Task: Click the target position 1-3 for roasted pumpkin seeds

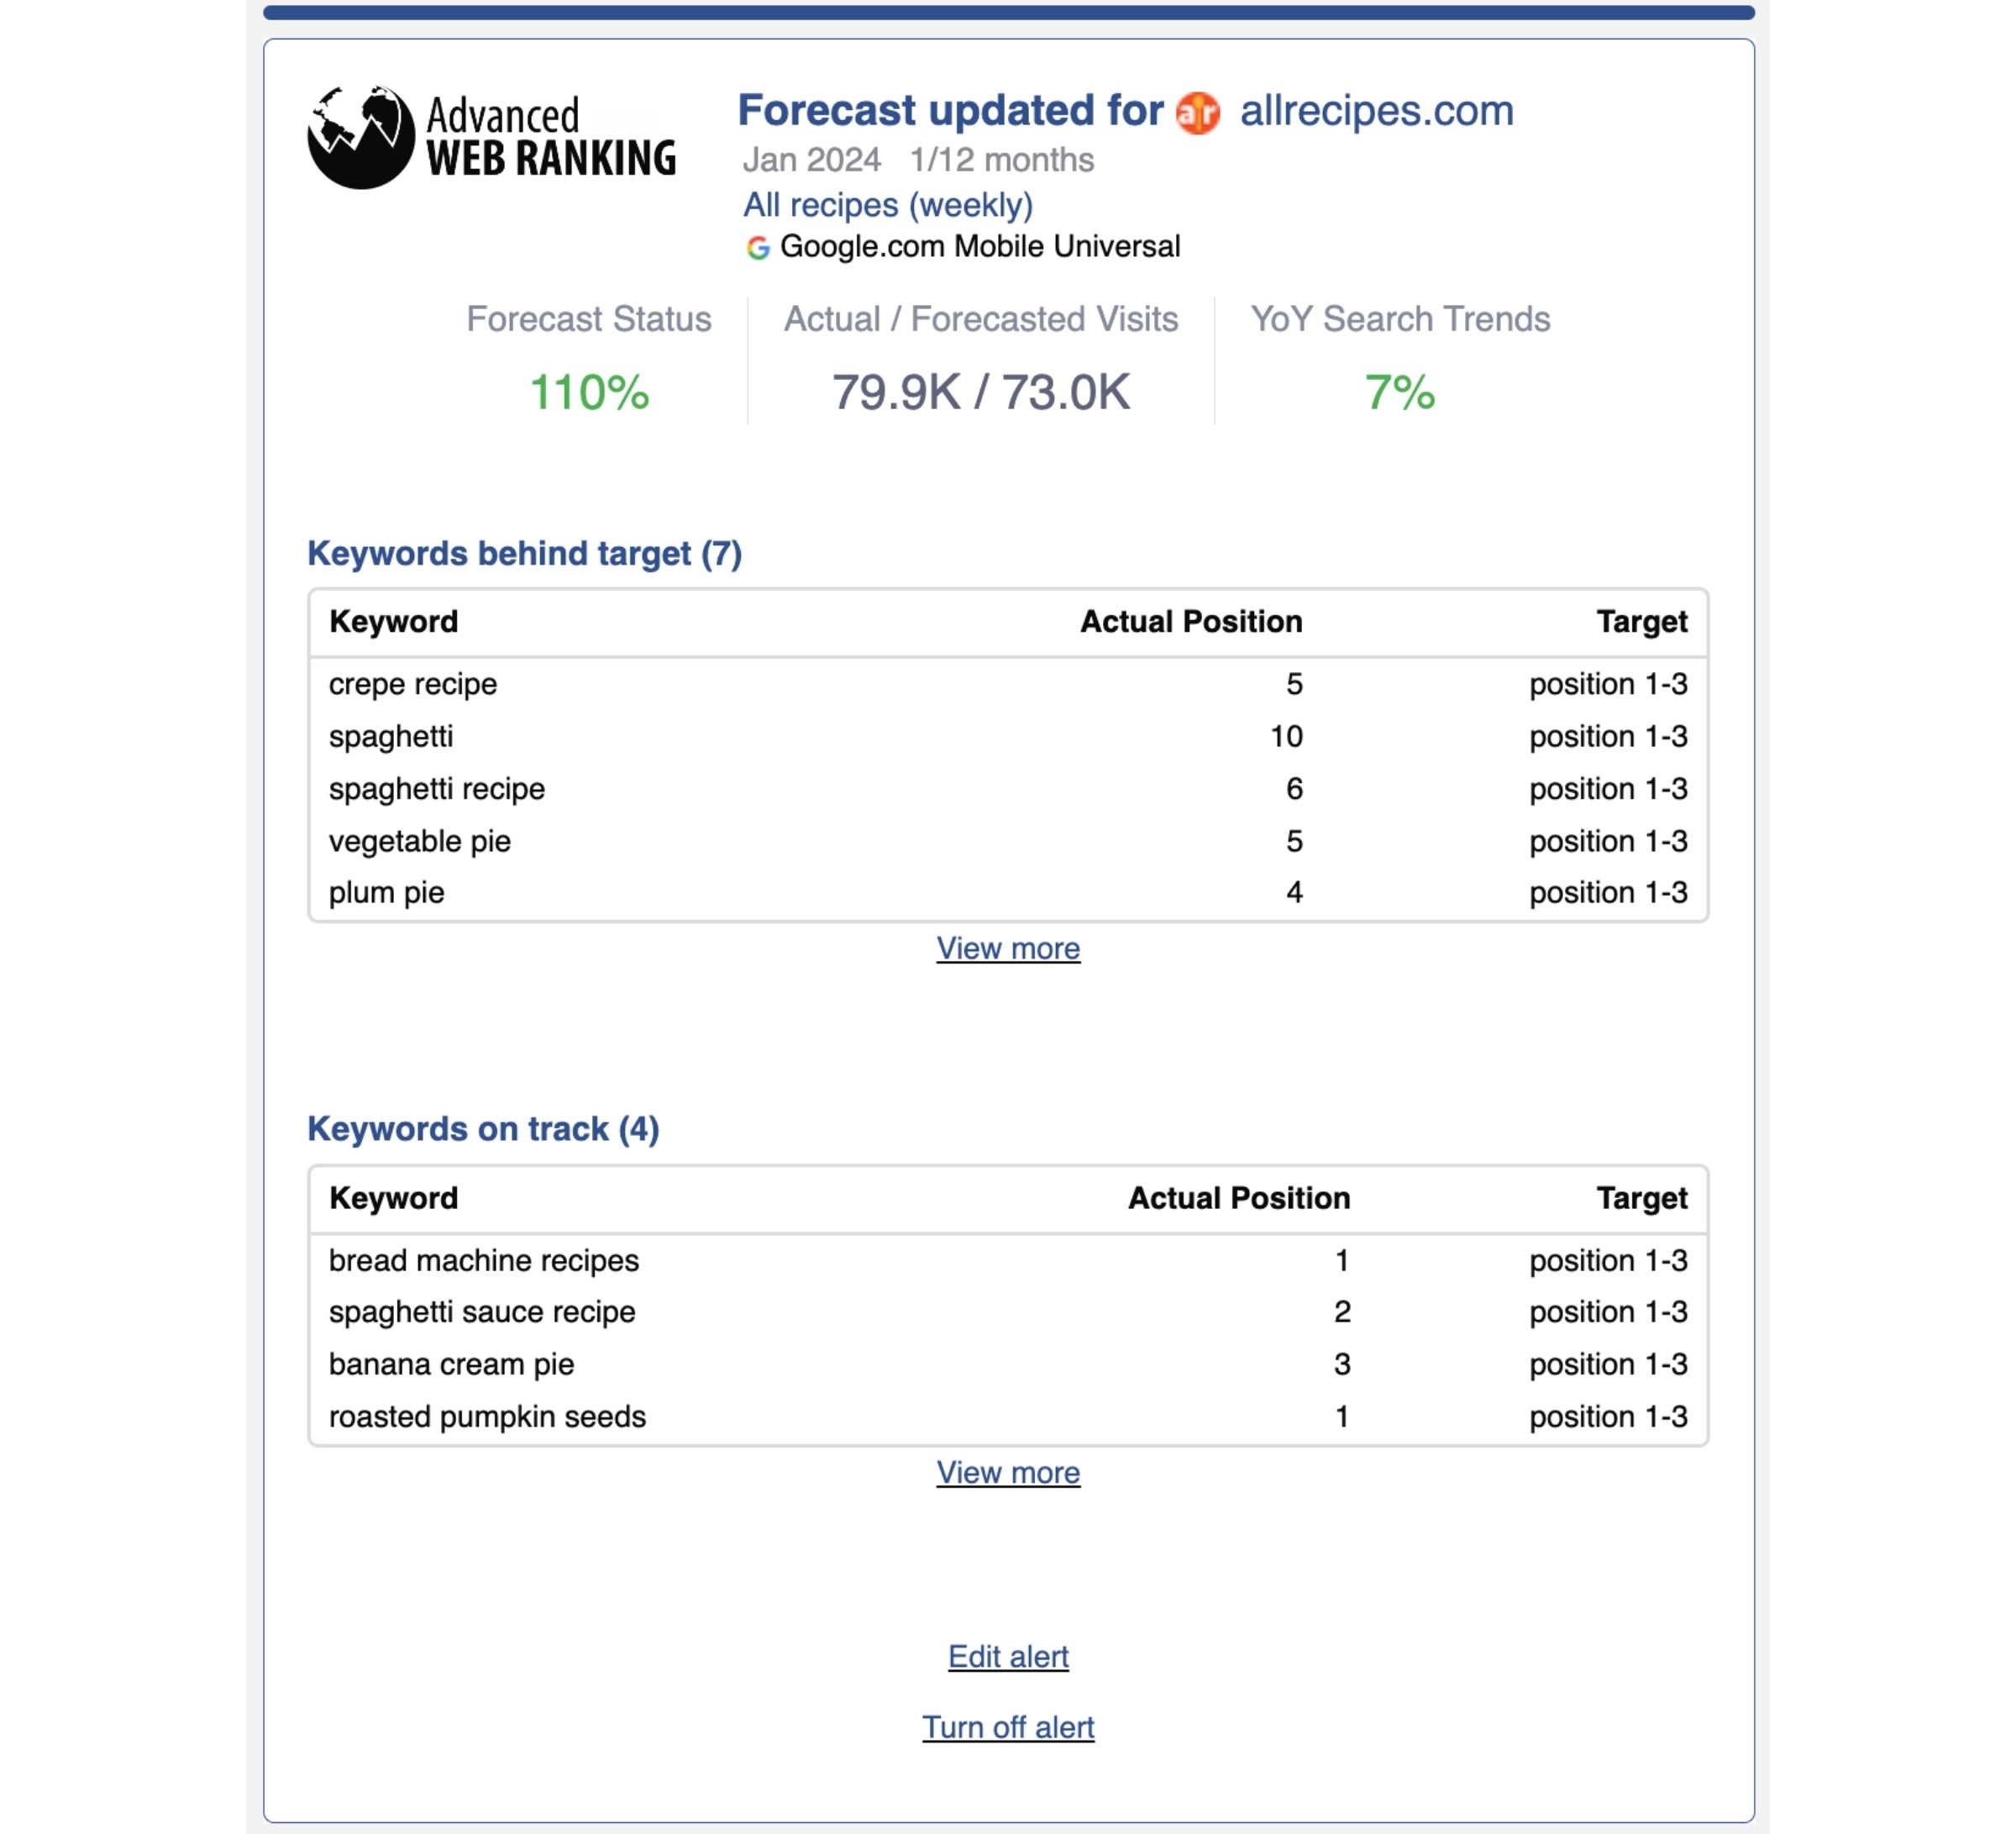Action: [x=1608, y=1417]
